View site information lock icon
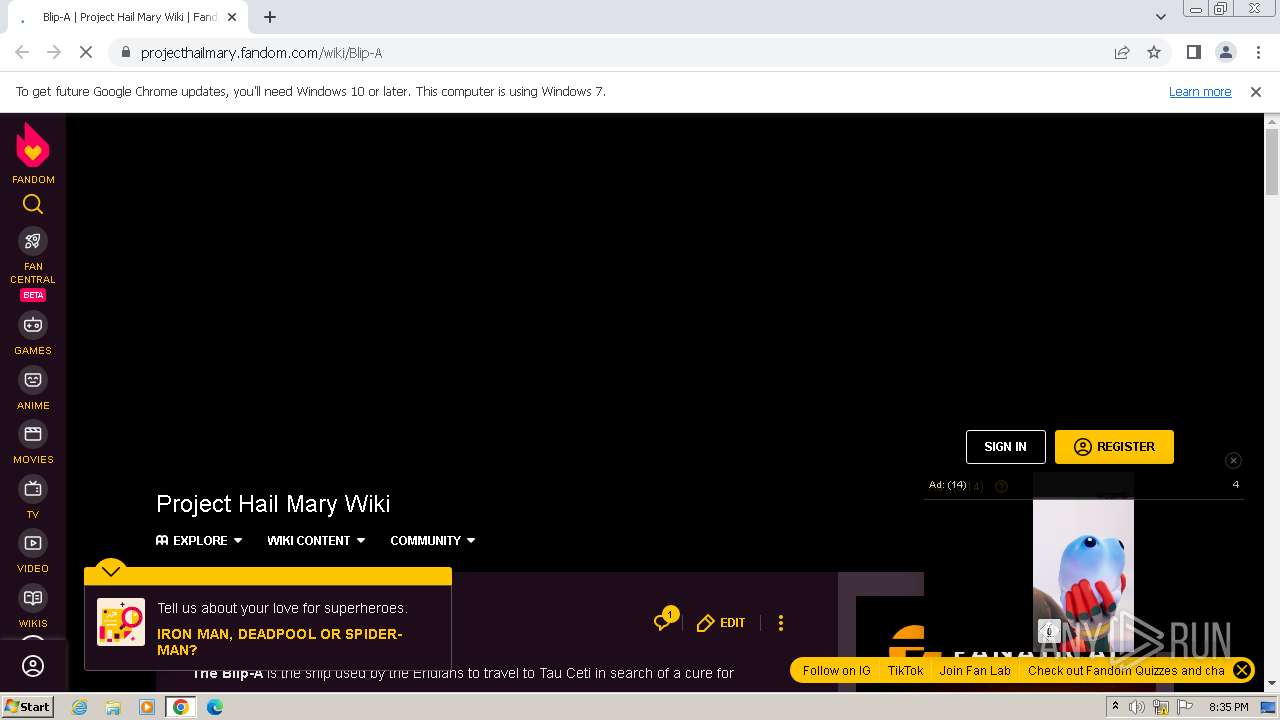Image resolution: width=1280 pixels, height=720 pixels. pos(125,53)
